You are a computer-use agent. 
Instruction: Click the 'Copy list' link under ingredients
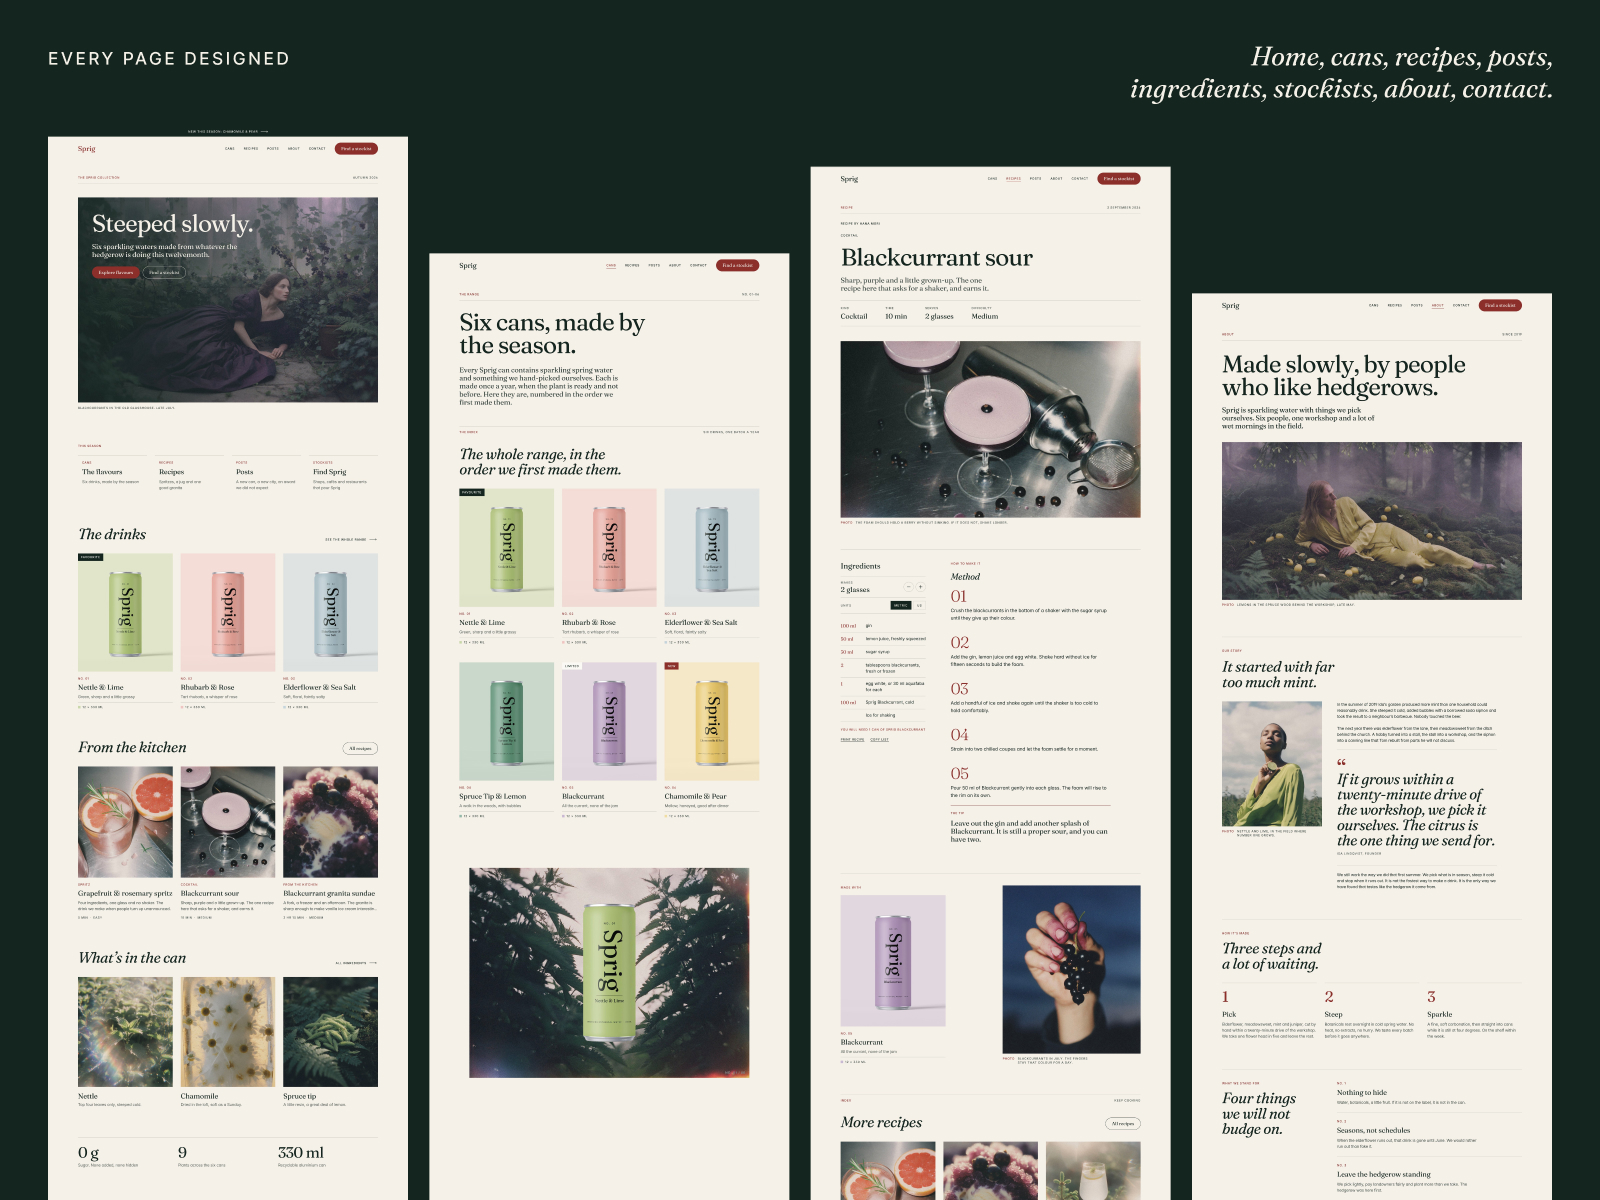[879, 740]
